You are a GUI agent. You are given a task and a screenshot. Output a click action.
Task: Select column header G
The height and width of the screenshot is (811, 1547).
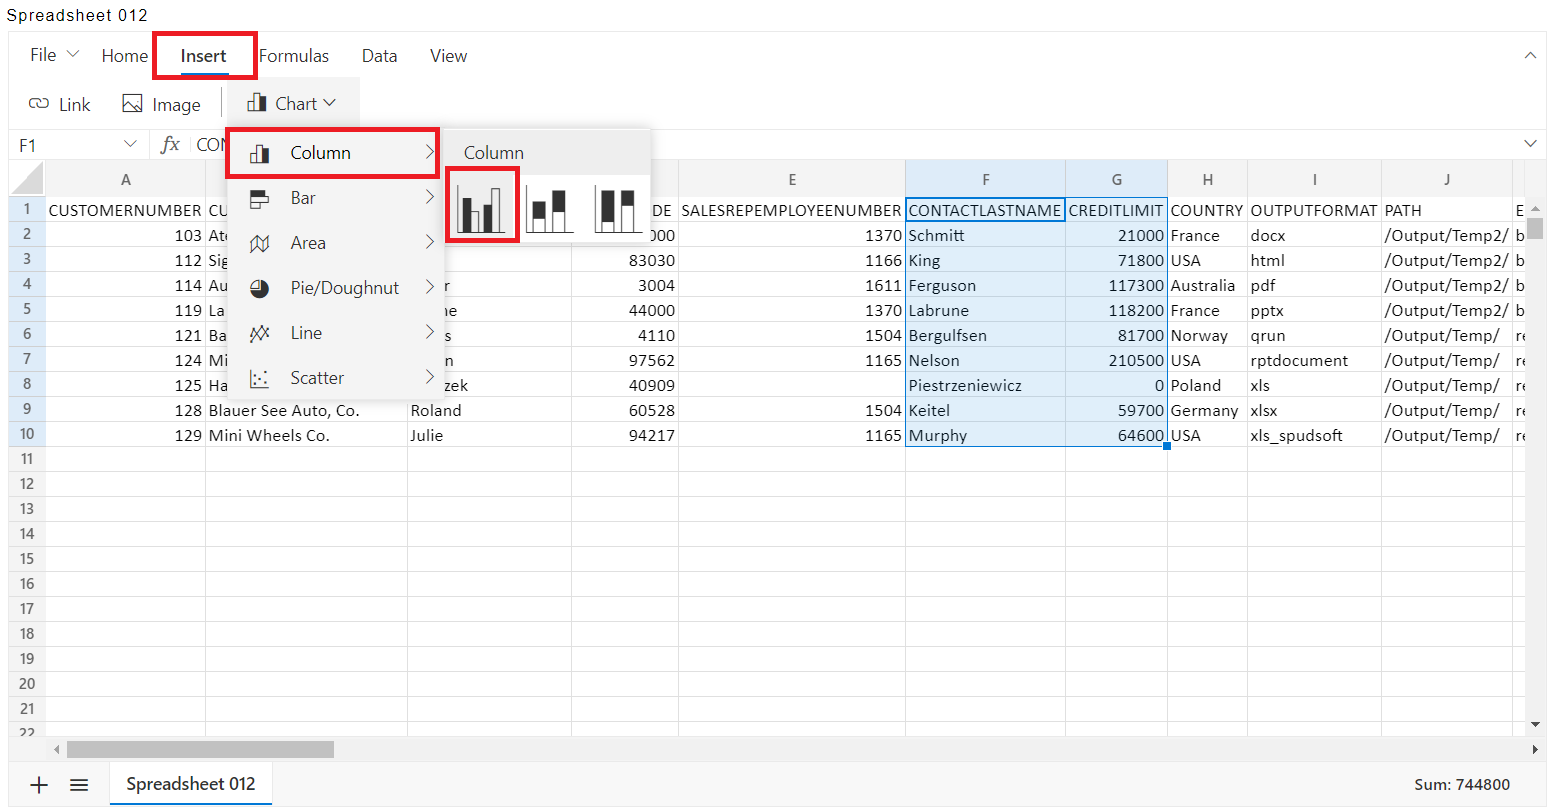pyautogui.click(x=1116, y=180)
